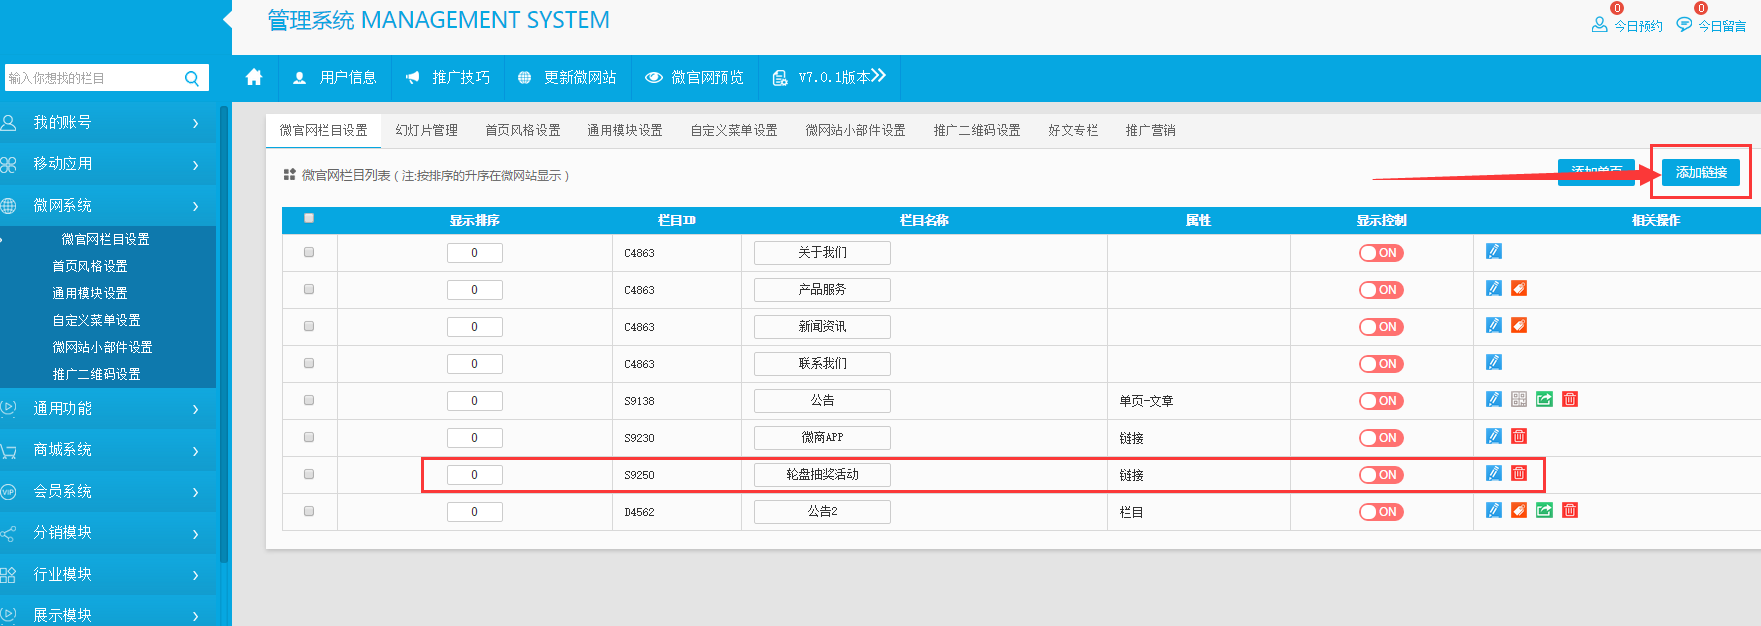The height and width of the screenshot is (626, 1761).
Task: Click the trash icon for 微商APP row
Action: 1518,436
